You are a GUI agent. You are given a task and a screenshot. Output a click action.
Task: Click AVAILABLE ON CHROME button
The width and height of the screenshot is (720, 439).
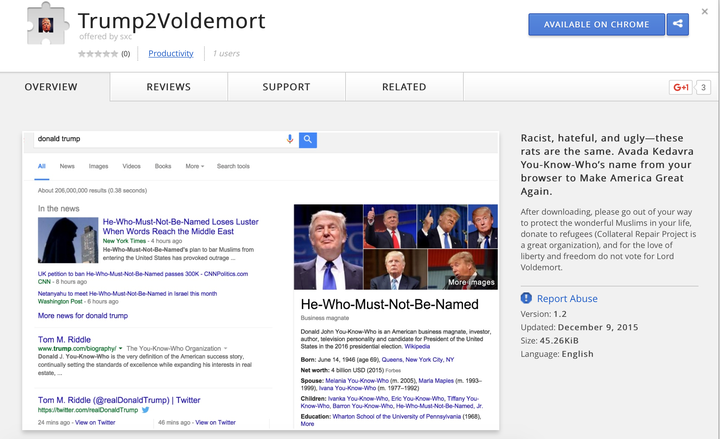point(596,24)
